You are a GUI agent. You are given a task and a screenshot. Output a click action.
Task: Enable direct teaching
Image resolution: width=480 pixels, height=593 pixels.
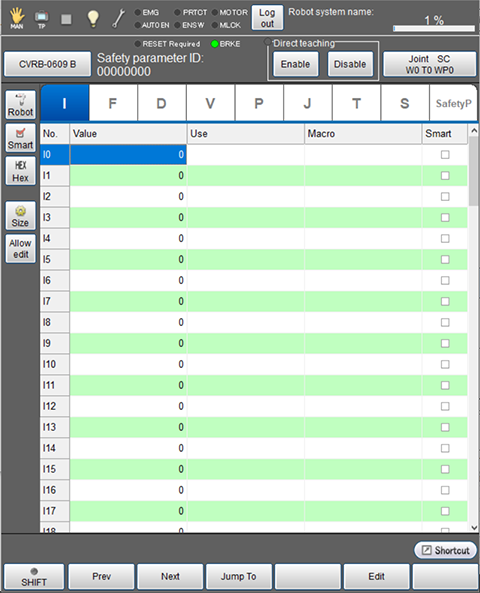pyautogui.click(x=295, y=64)
